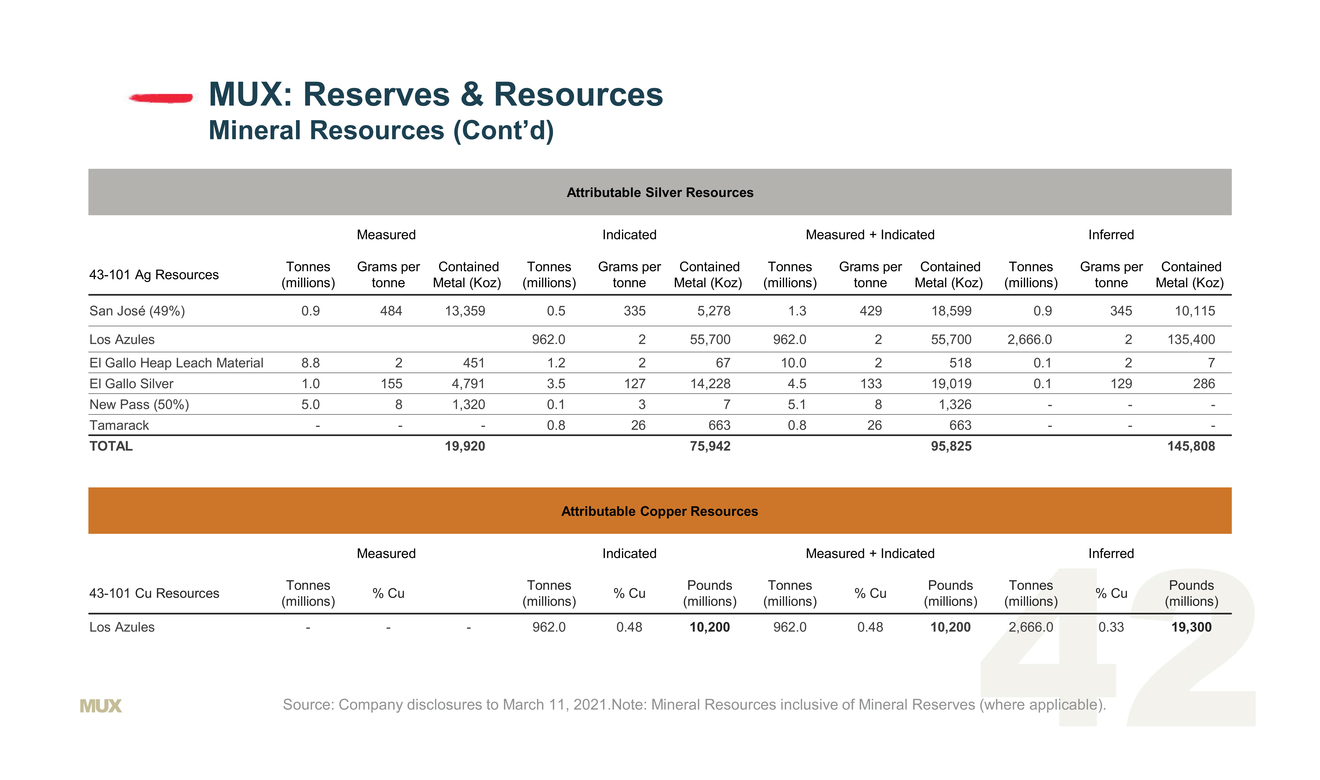Image resolution: width=1320 pixels, height=780 pixels.
Task: Select the 'El Gallo Silver' row label
Action: click(x=131, y=384)
